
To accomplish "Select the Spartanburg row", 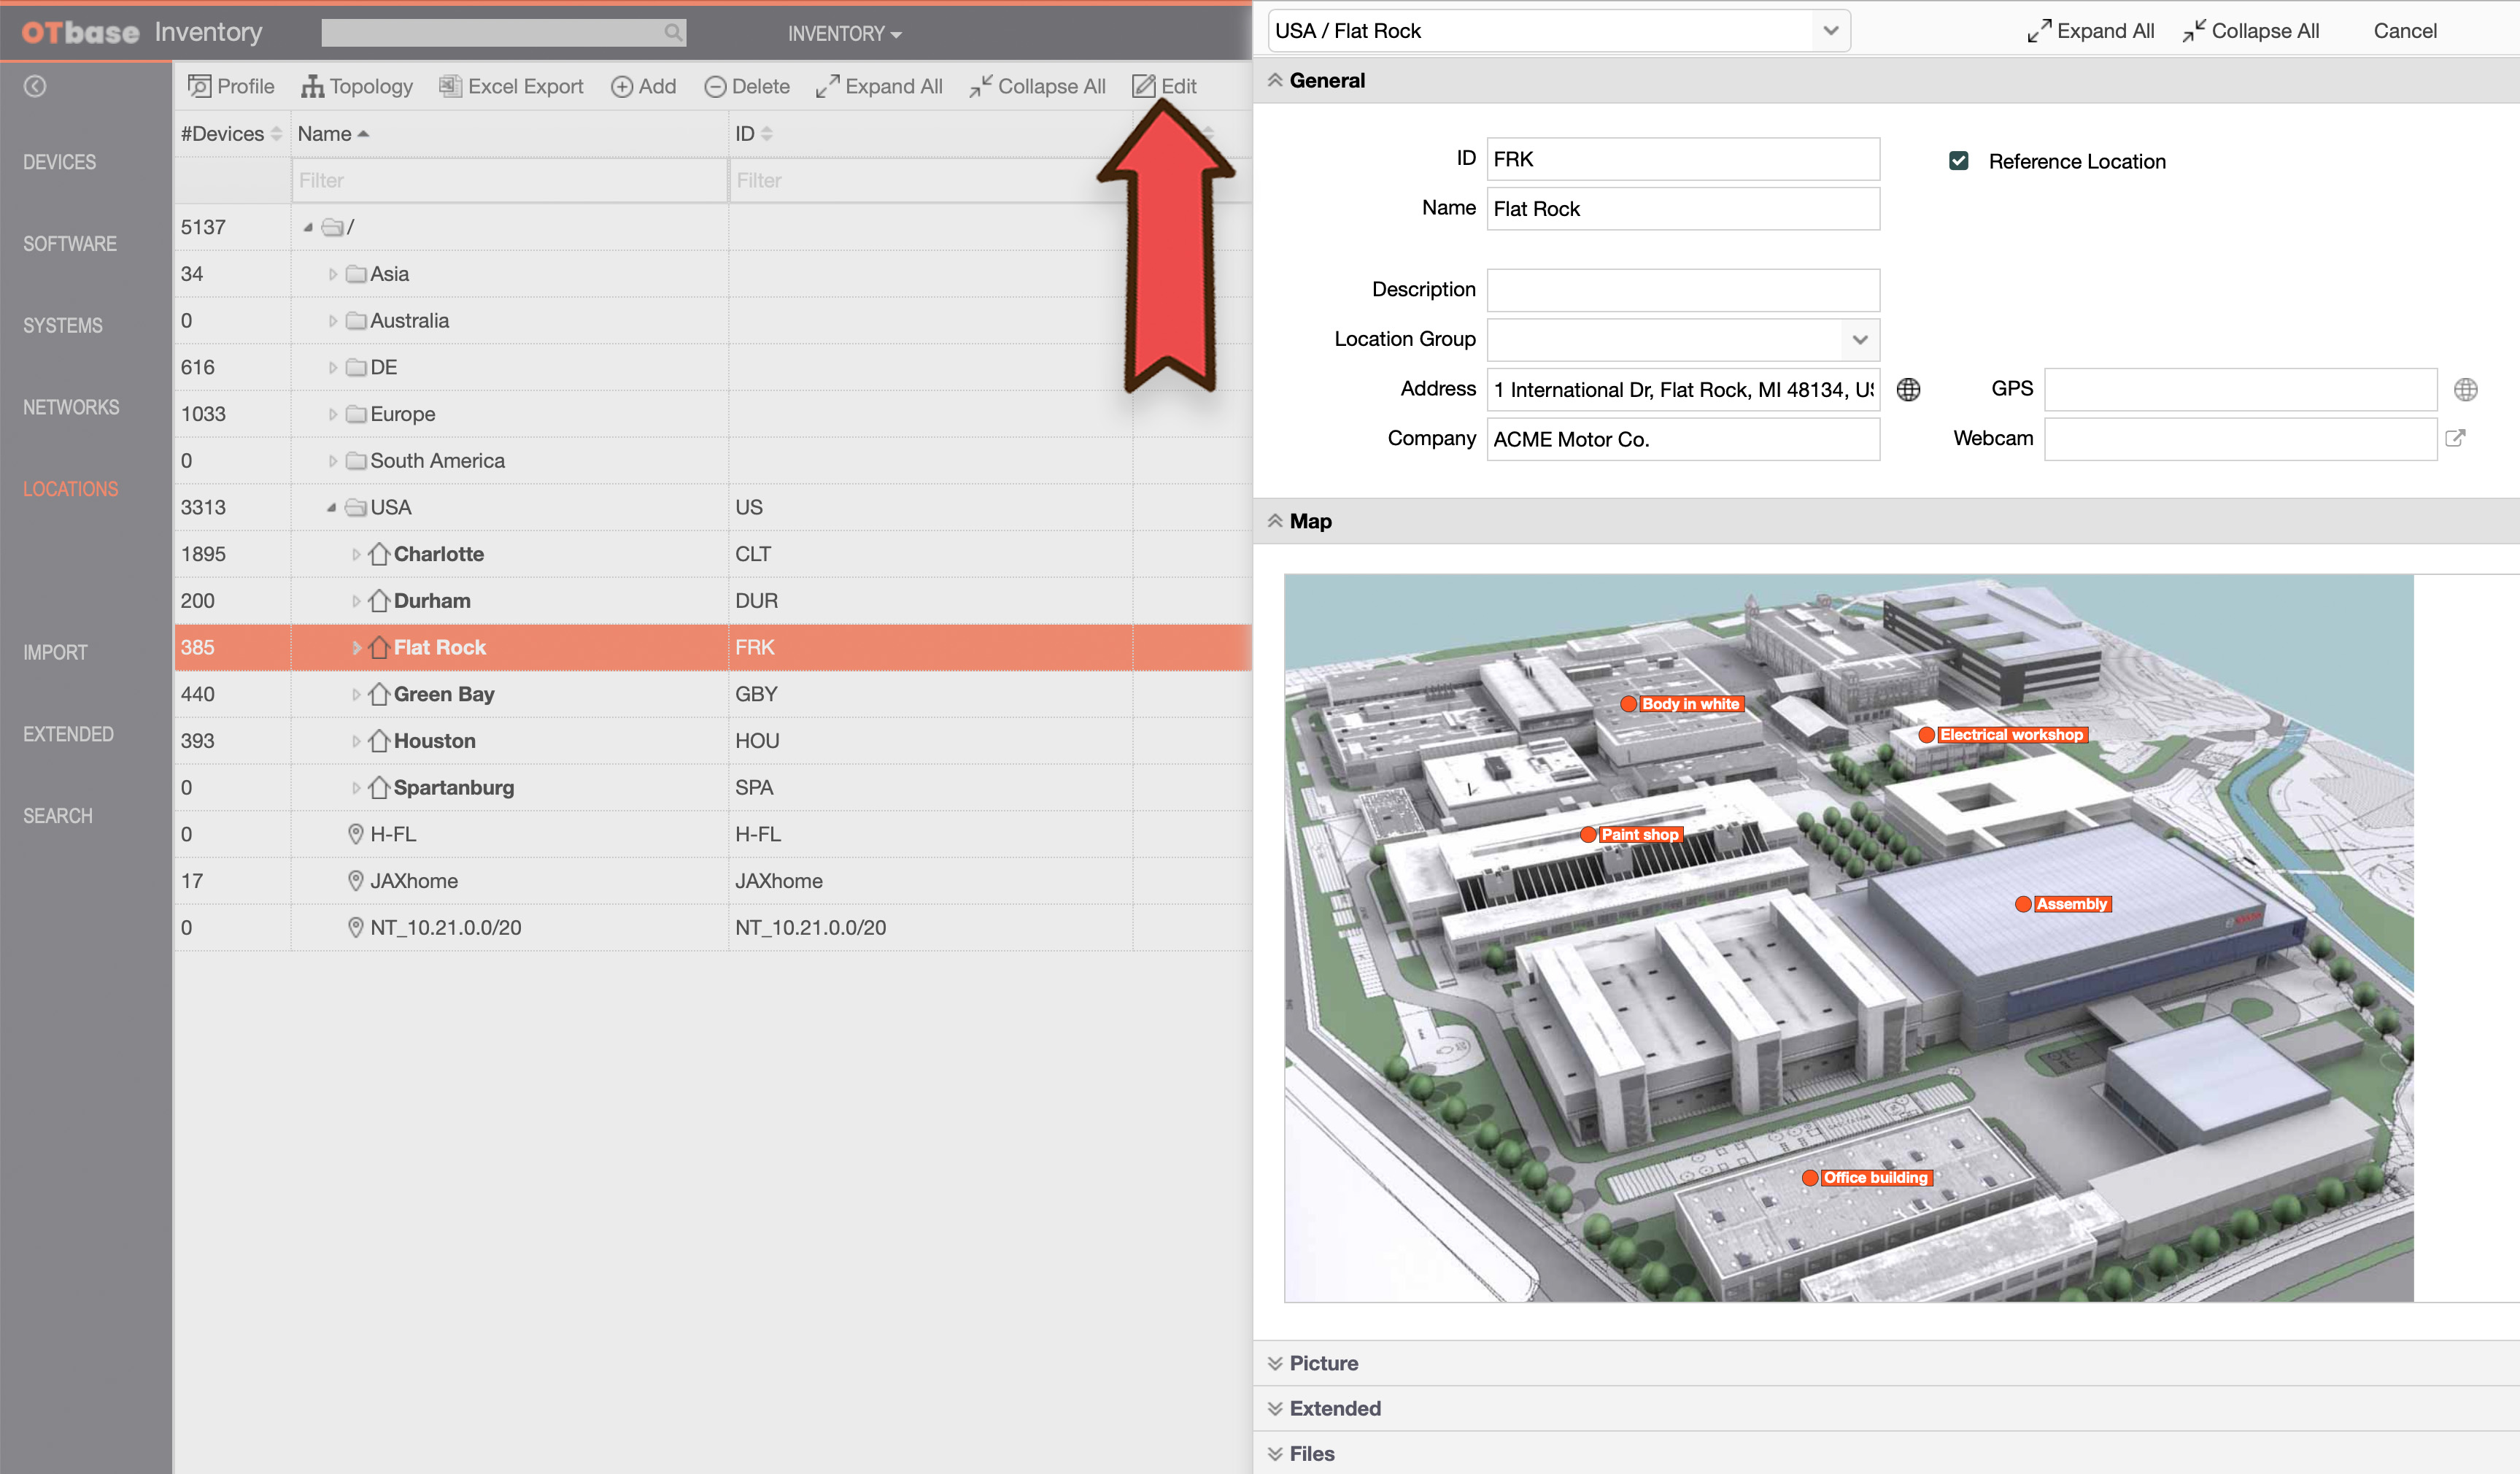I will (713, 787).
